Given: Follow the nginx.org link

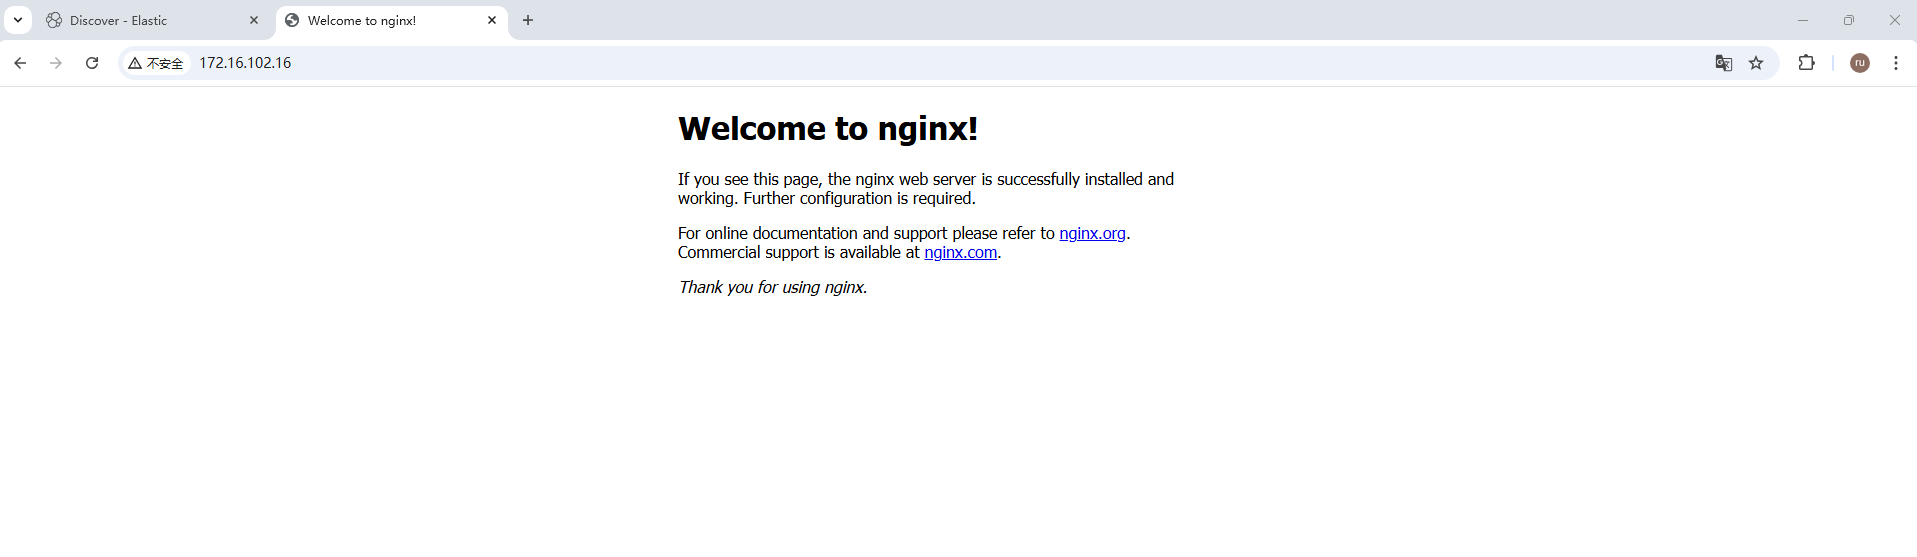Looking at the screenshot, I should (x=1092, y=233).
